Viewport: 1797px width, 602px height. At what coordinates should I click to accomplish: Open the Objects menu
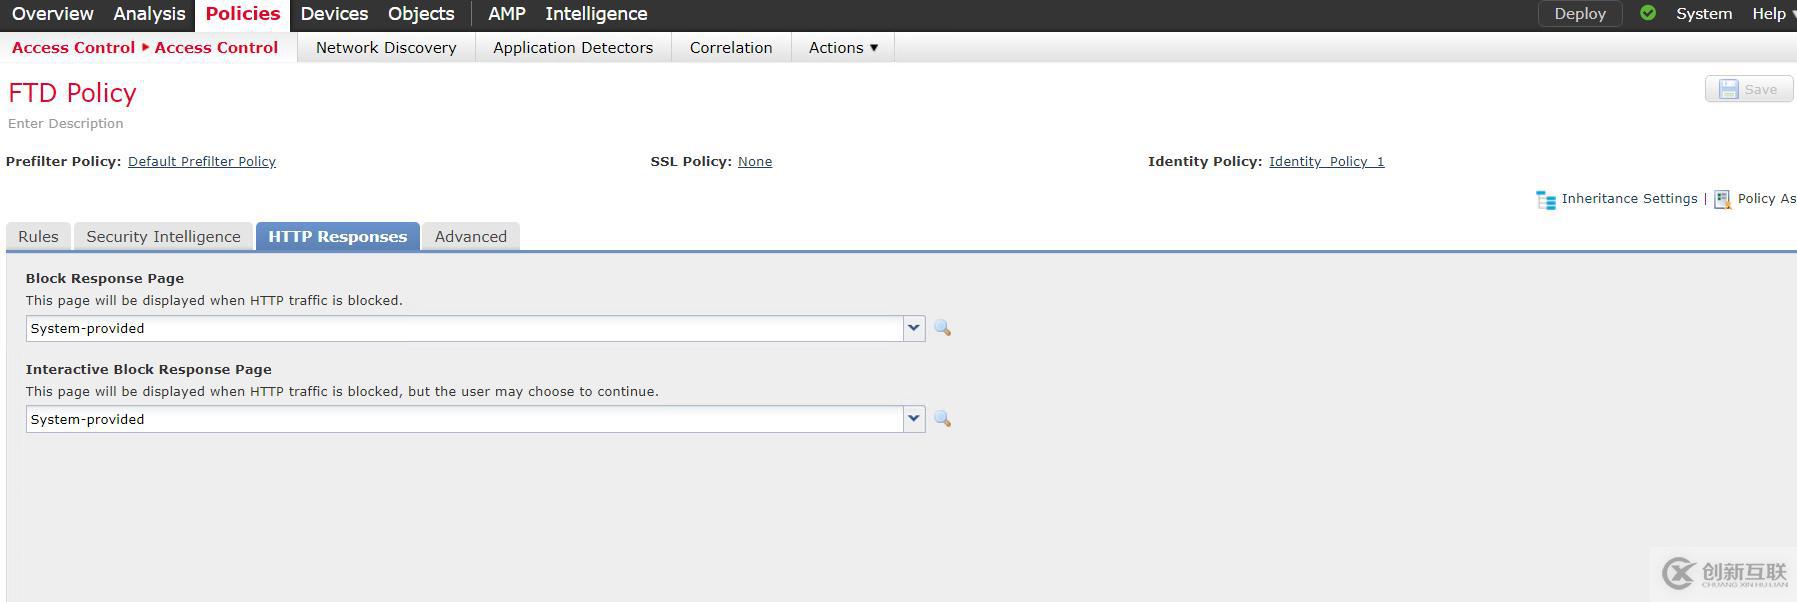[x=421, y=14]
